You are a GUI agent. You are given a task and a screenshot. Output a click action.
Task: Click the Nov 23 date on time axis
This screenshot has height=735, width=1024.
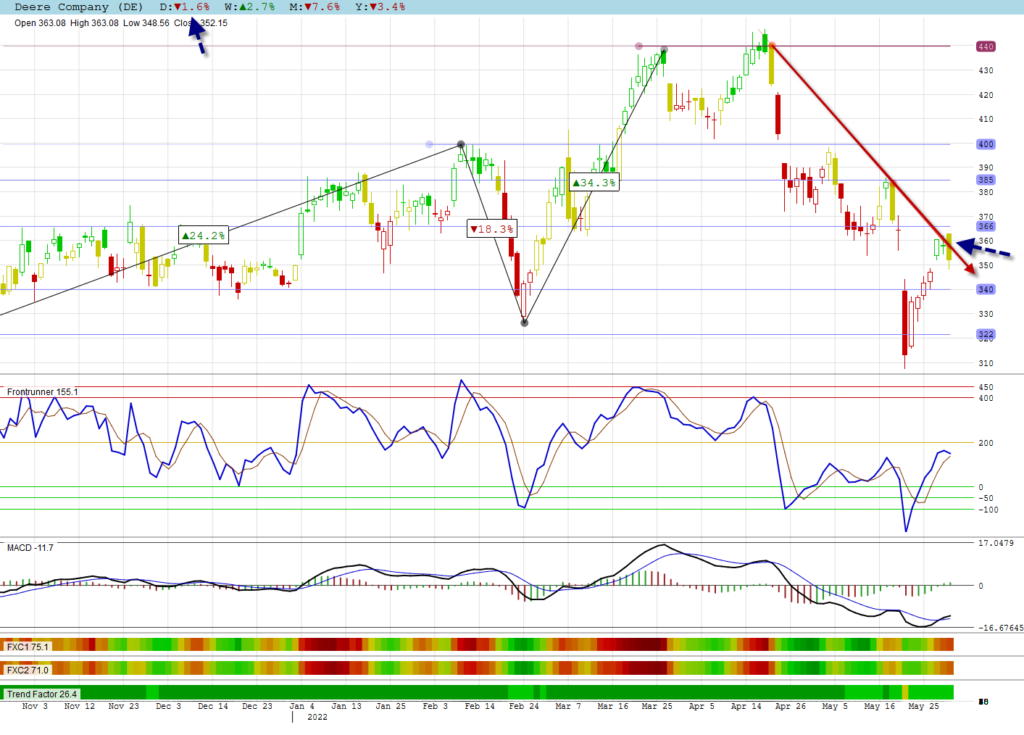(x=123, y=706)
